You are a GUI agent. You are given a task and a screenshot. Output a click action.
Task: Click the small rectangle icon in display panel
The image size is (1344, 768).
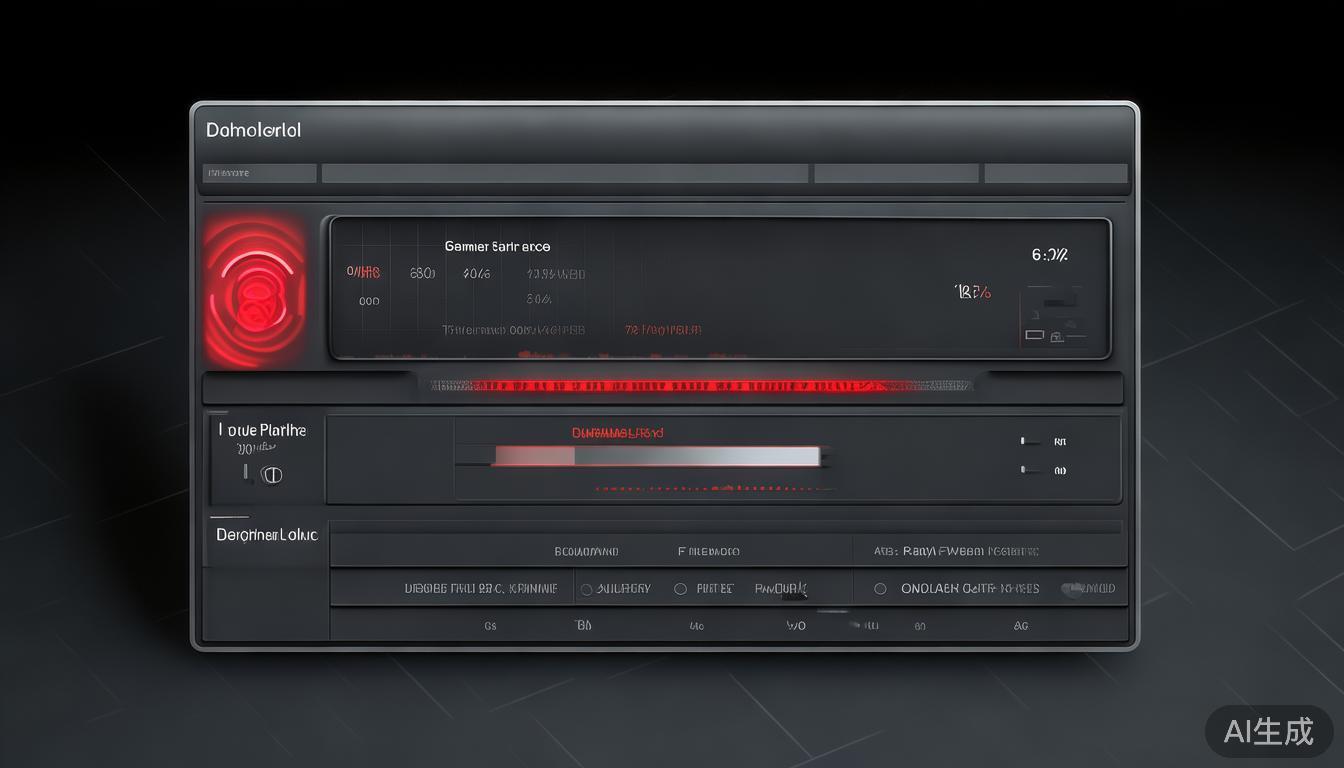point(1034,335)
